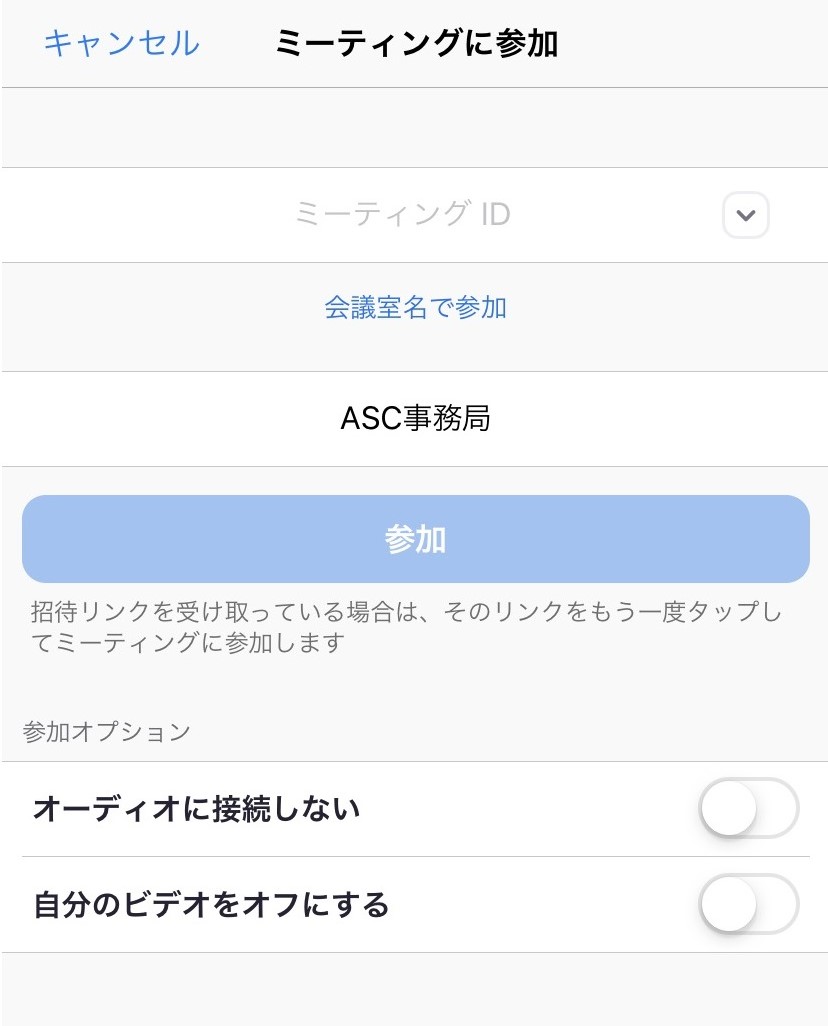Cancel joining the meeting
The image size is (828, 1026).
pyautogui.click(x=122, y=43)
